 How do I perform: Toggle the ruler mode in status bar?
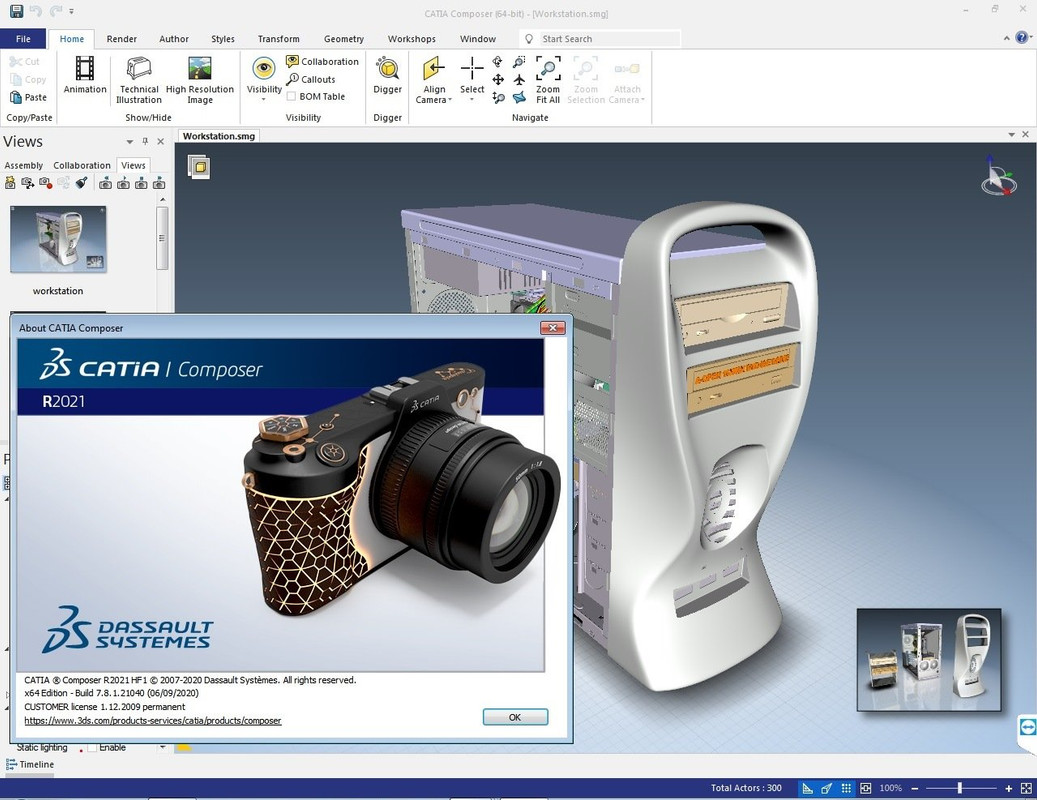click(808, 788)
